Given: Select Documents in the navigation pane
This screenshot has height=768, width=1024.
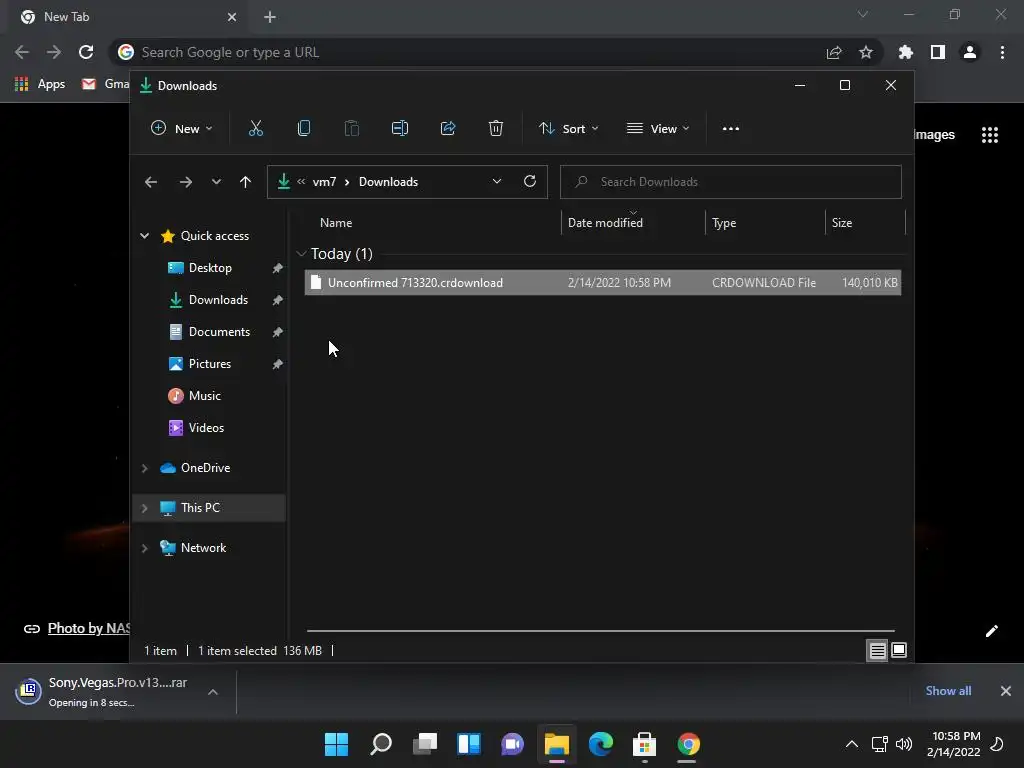Looking at the screenshot, I should 219,332.
